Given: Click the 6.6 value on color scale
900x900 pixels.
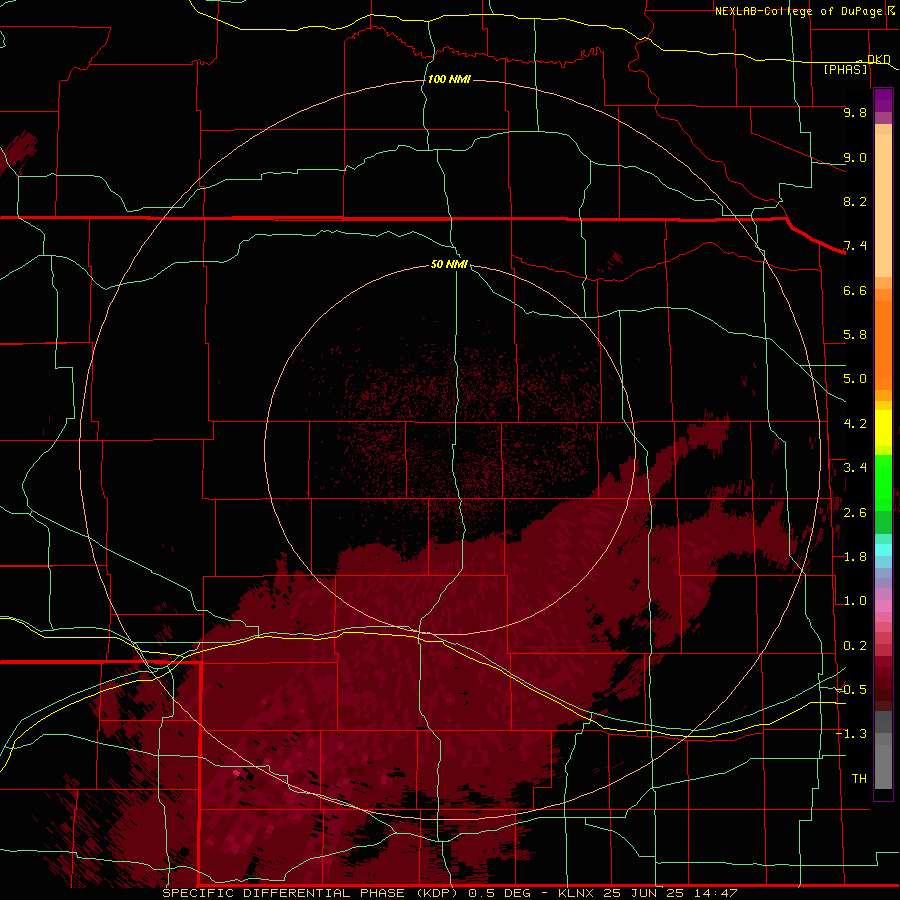Looking at the screenshot, I should (855, 290).
